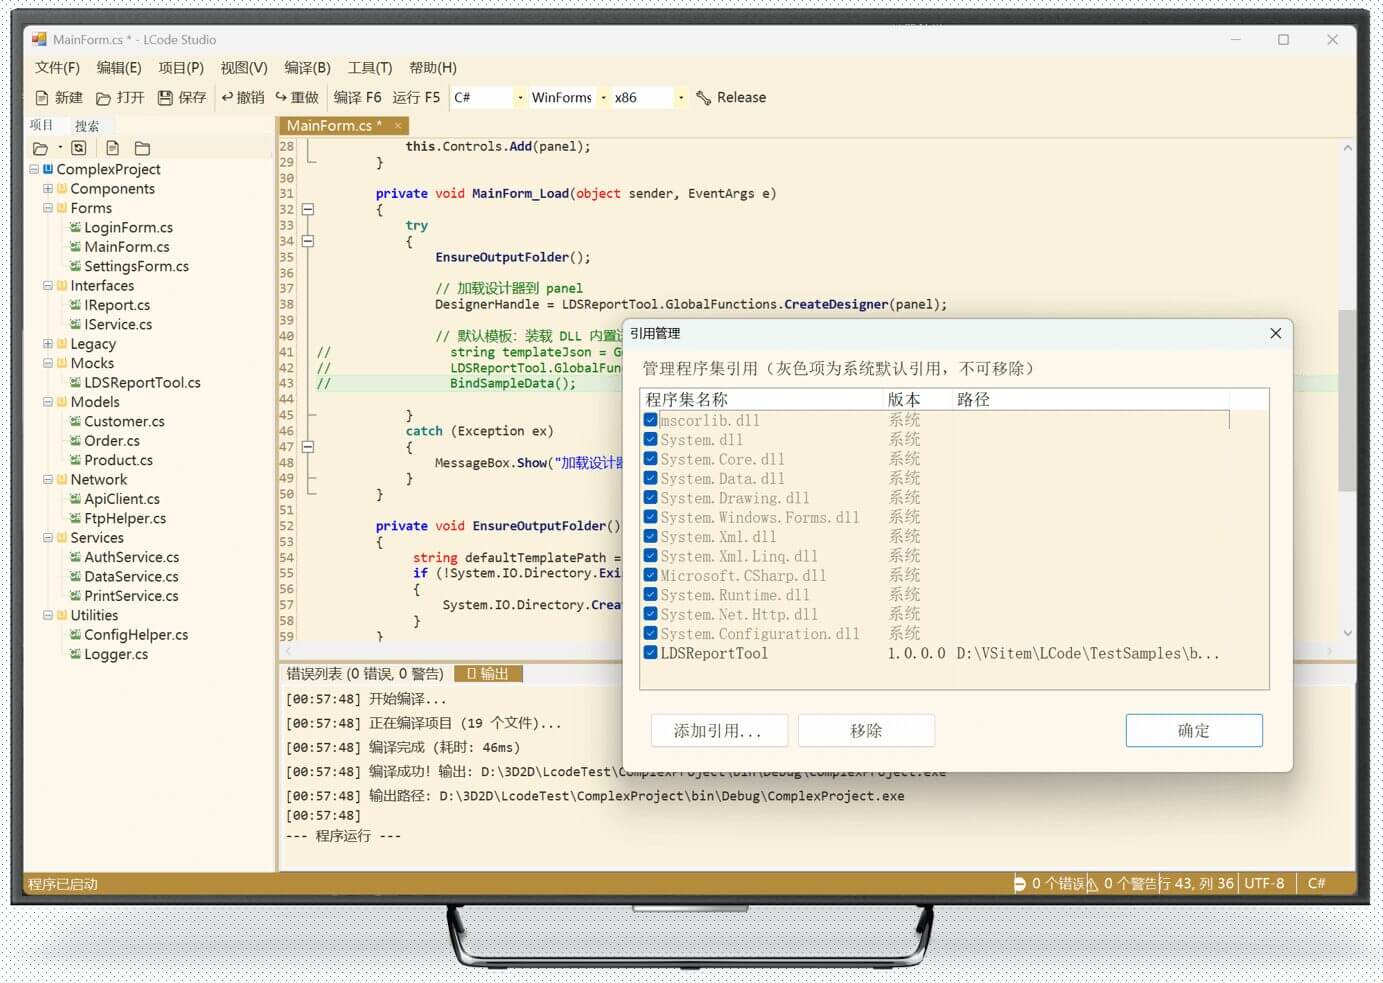Viewport: 1383px width, 983px height.
Task: Click the 添加引用... button
Action: point(718,731)
